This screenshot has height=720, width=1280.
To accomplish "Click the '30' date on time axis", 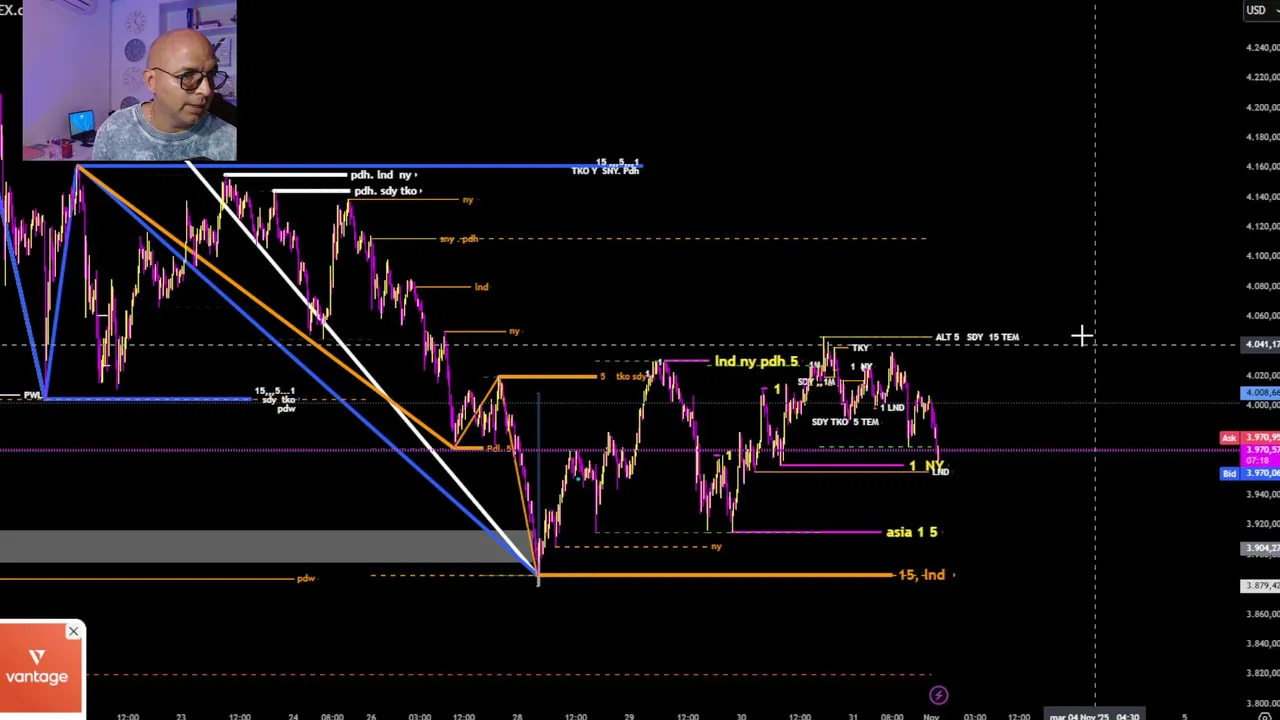I will [741, 716].
